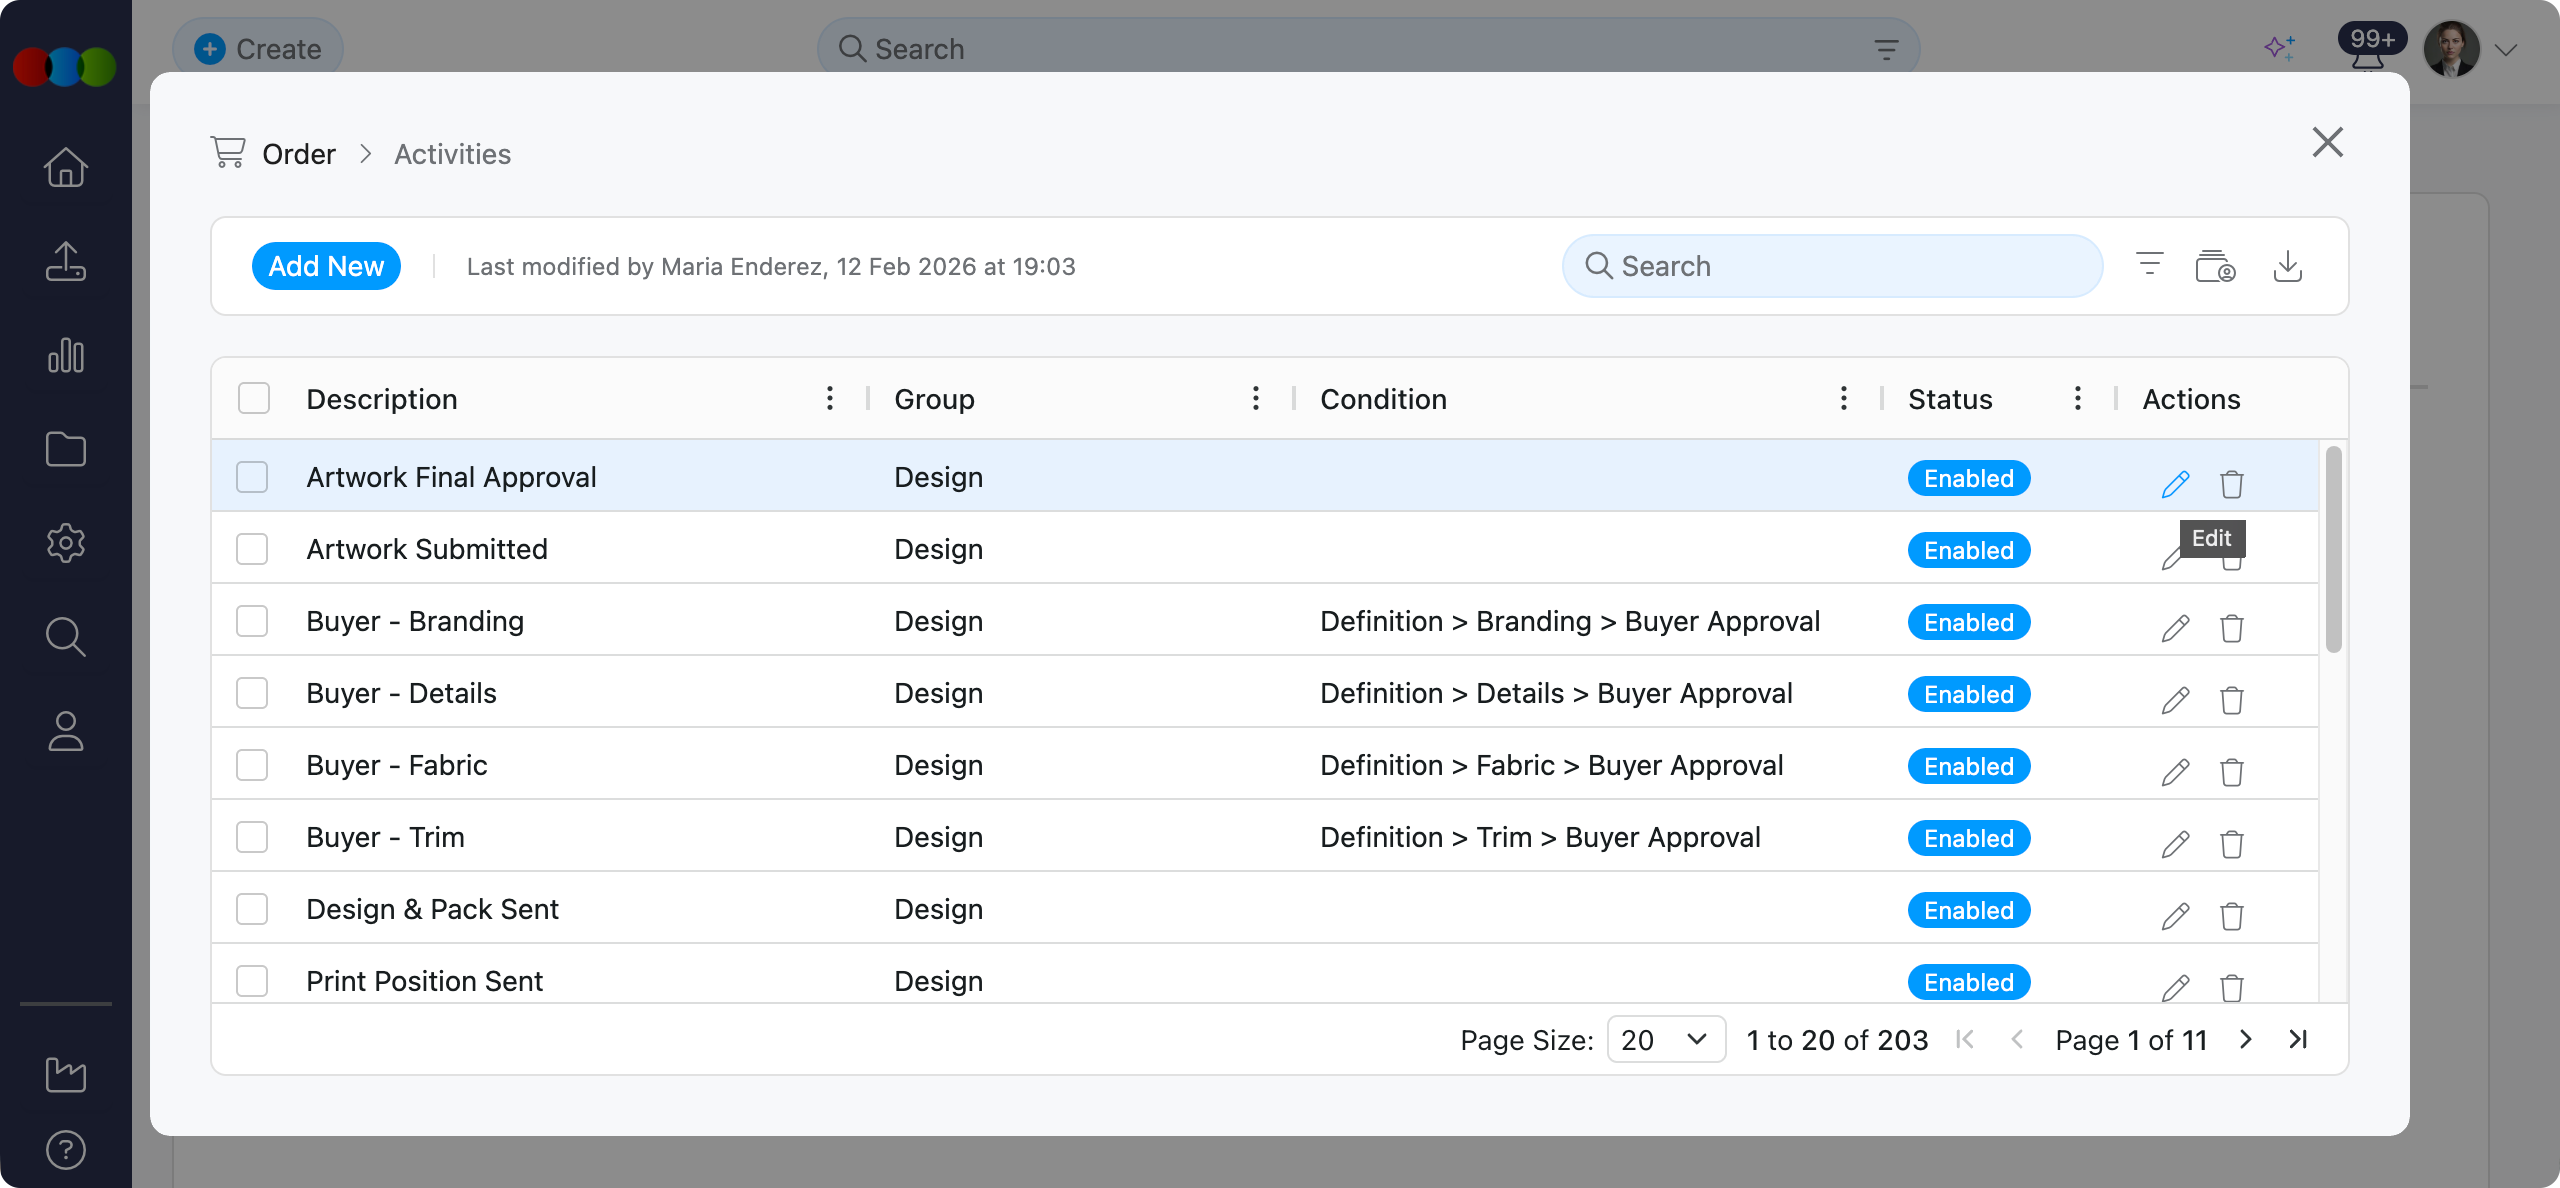2560x1188 pixels.
Task: Tick the Artwork Submitted row checkbox
Action: click(x=252, y=549)
